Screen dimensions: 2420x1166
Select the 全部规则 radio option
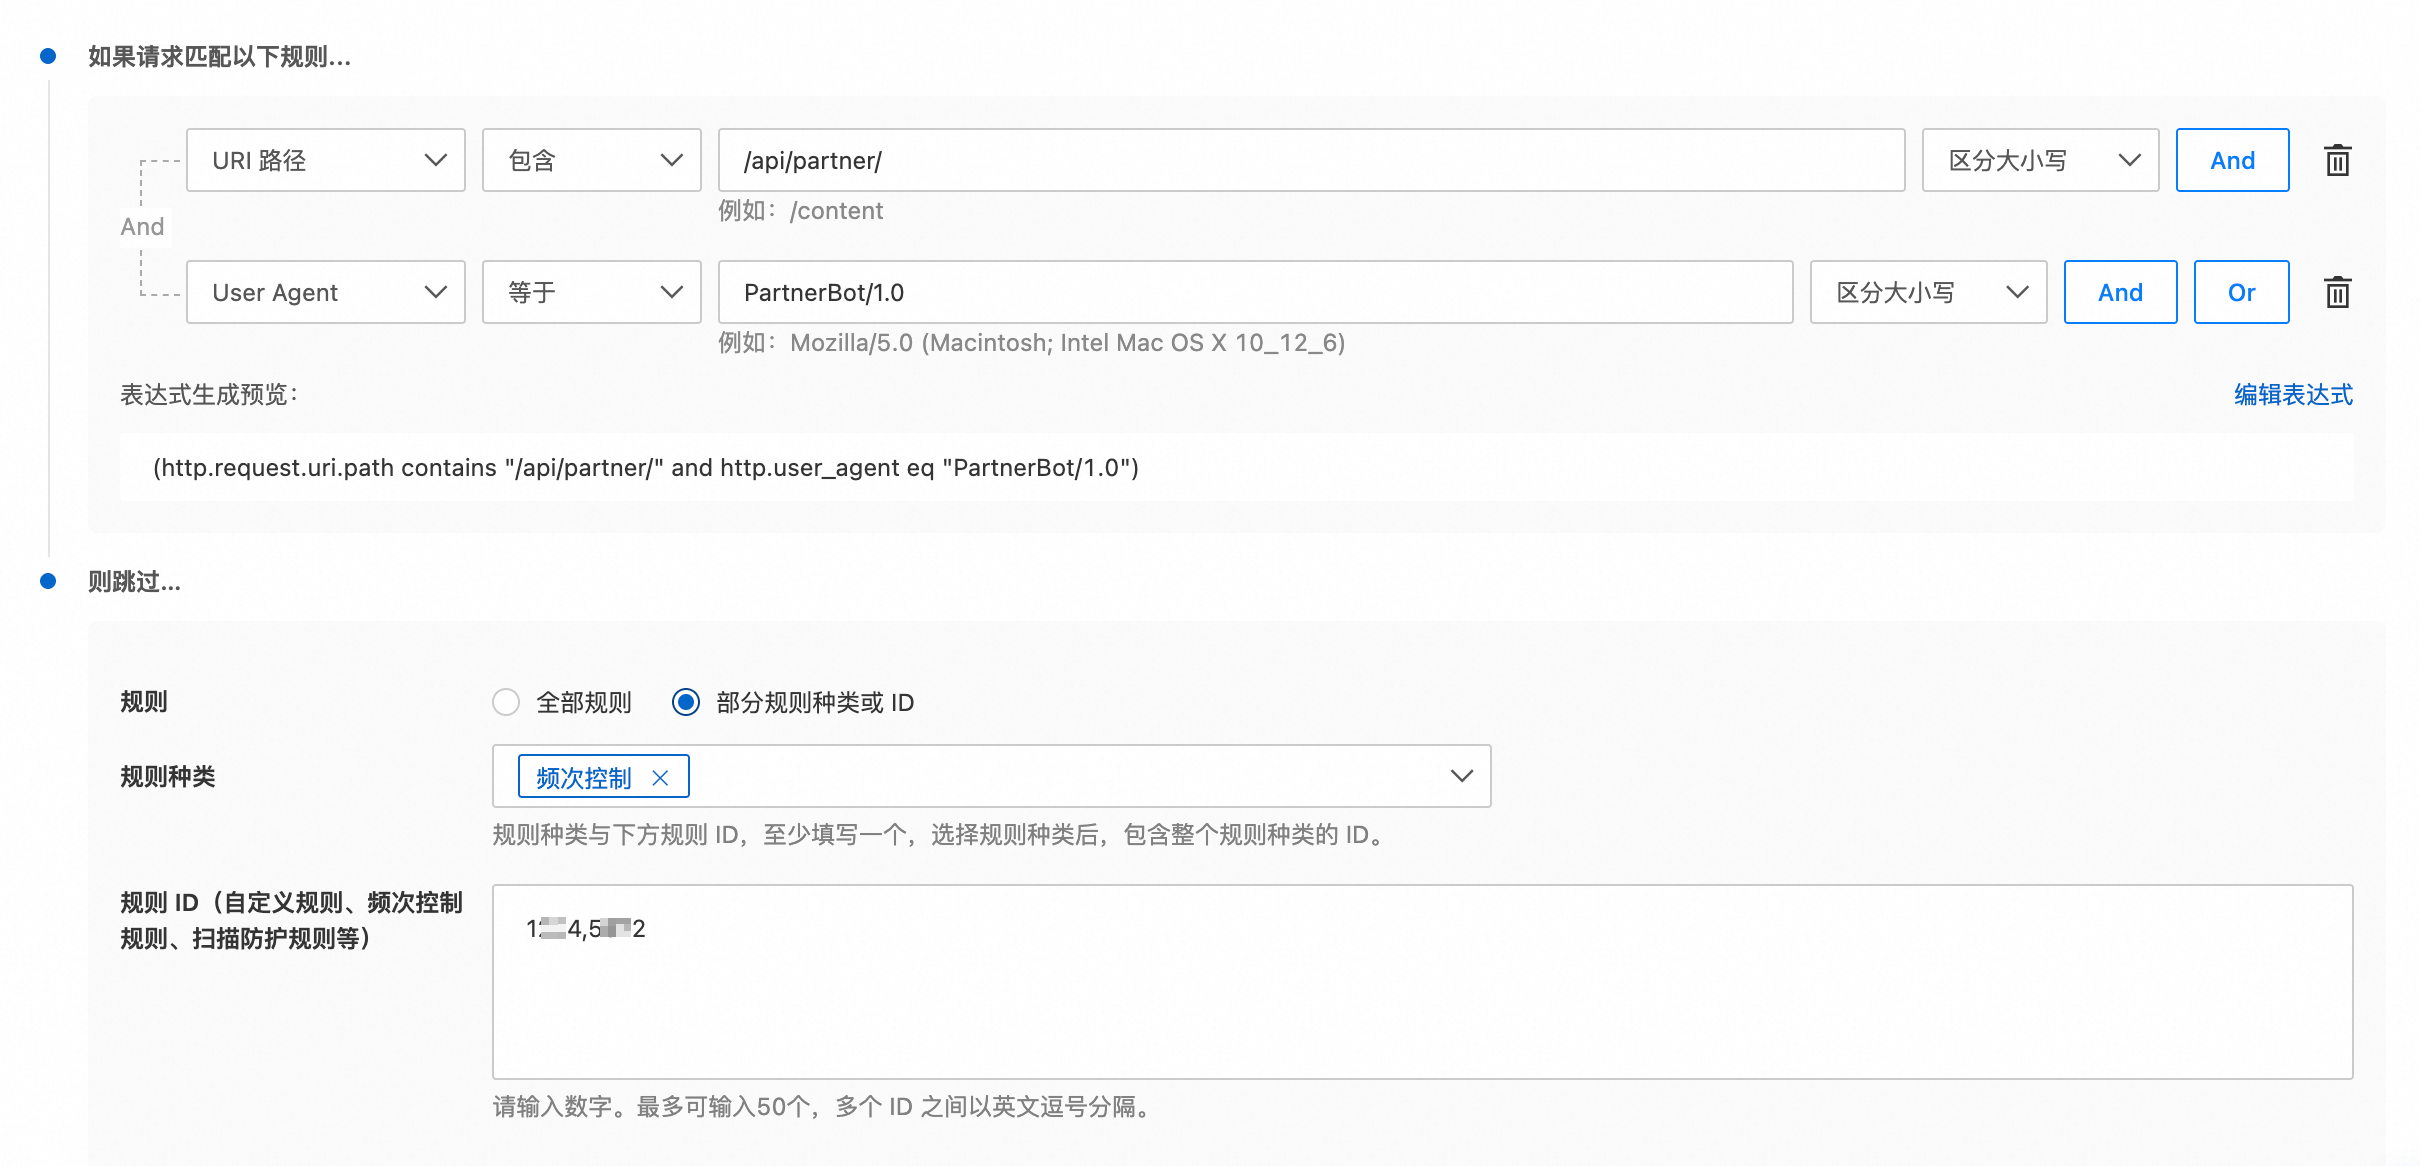(x=506, y=702)
